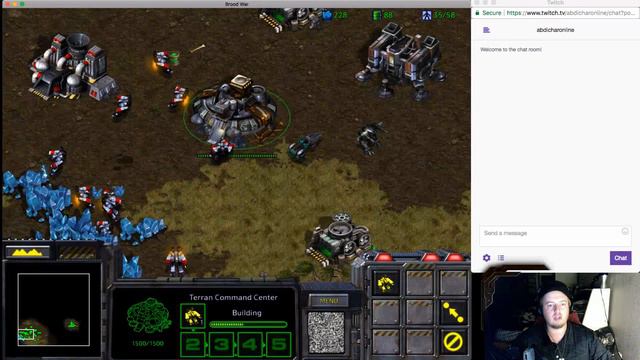
Task: Click production queue slot 4
Action: pos(250,344)
